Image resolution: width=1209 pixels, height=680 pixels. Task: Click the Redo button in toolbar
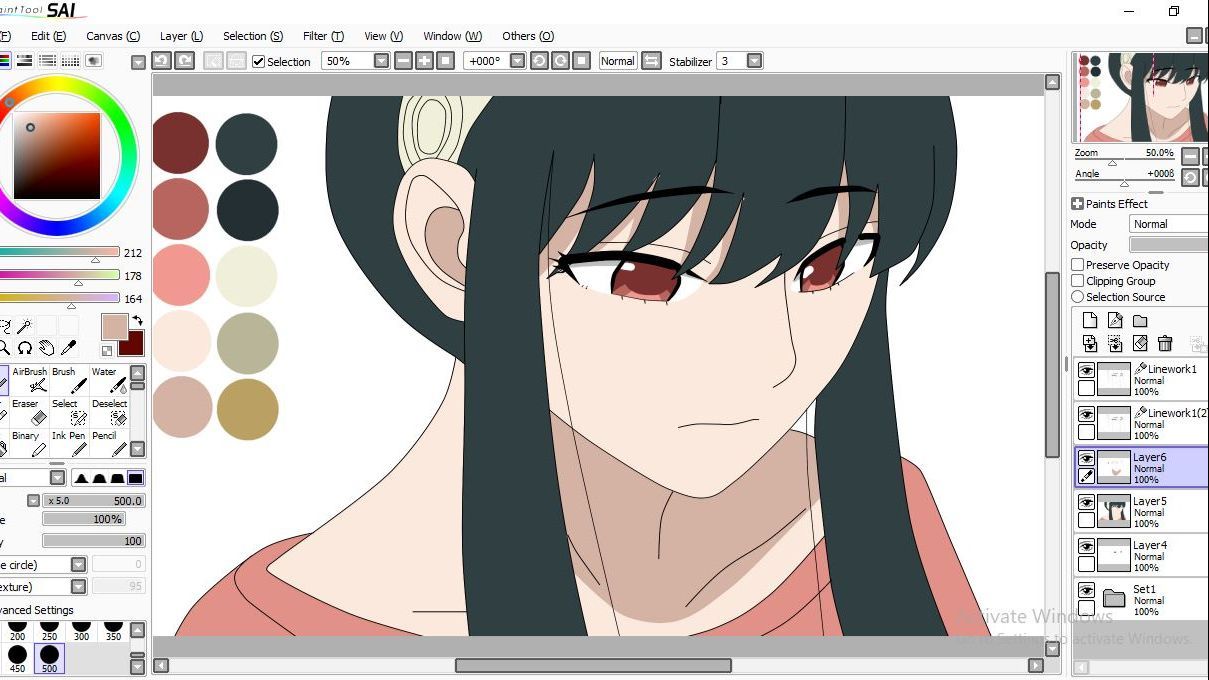click(185, 61)
